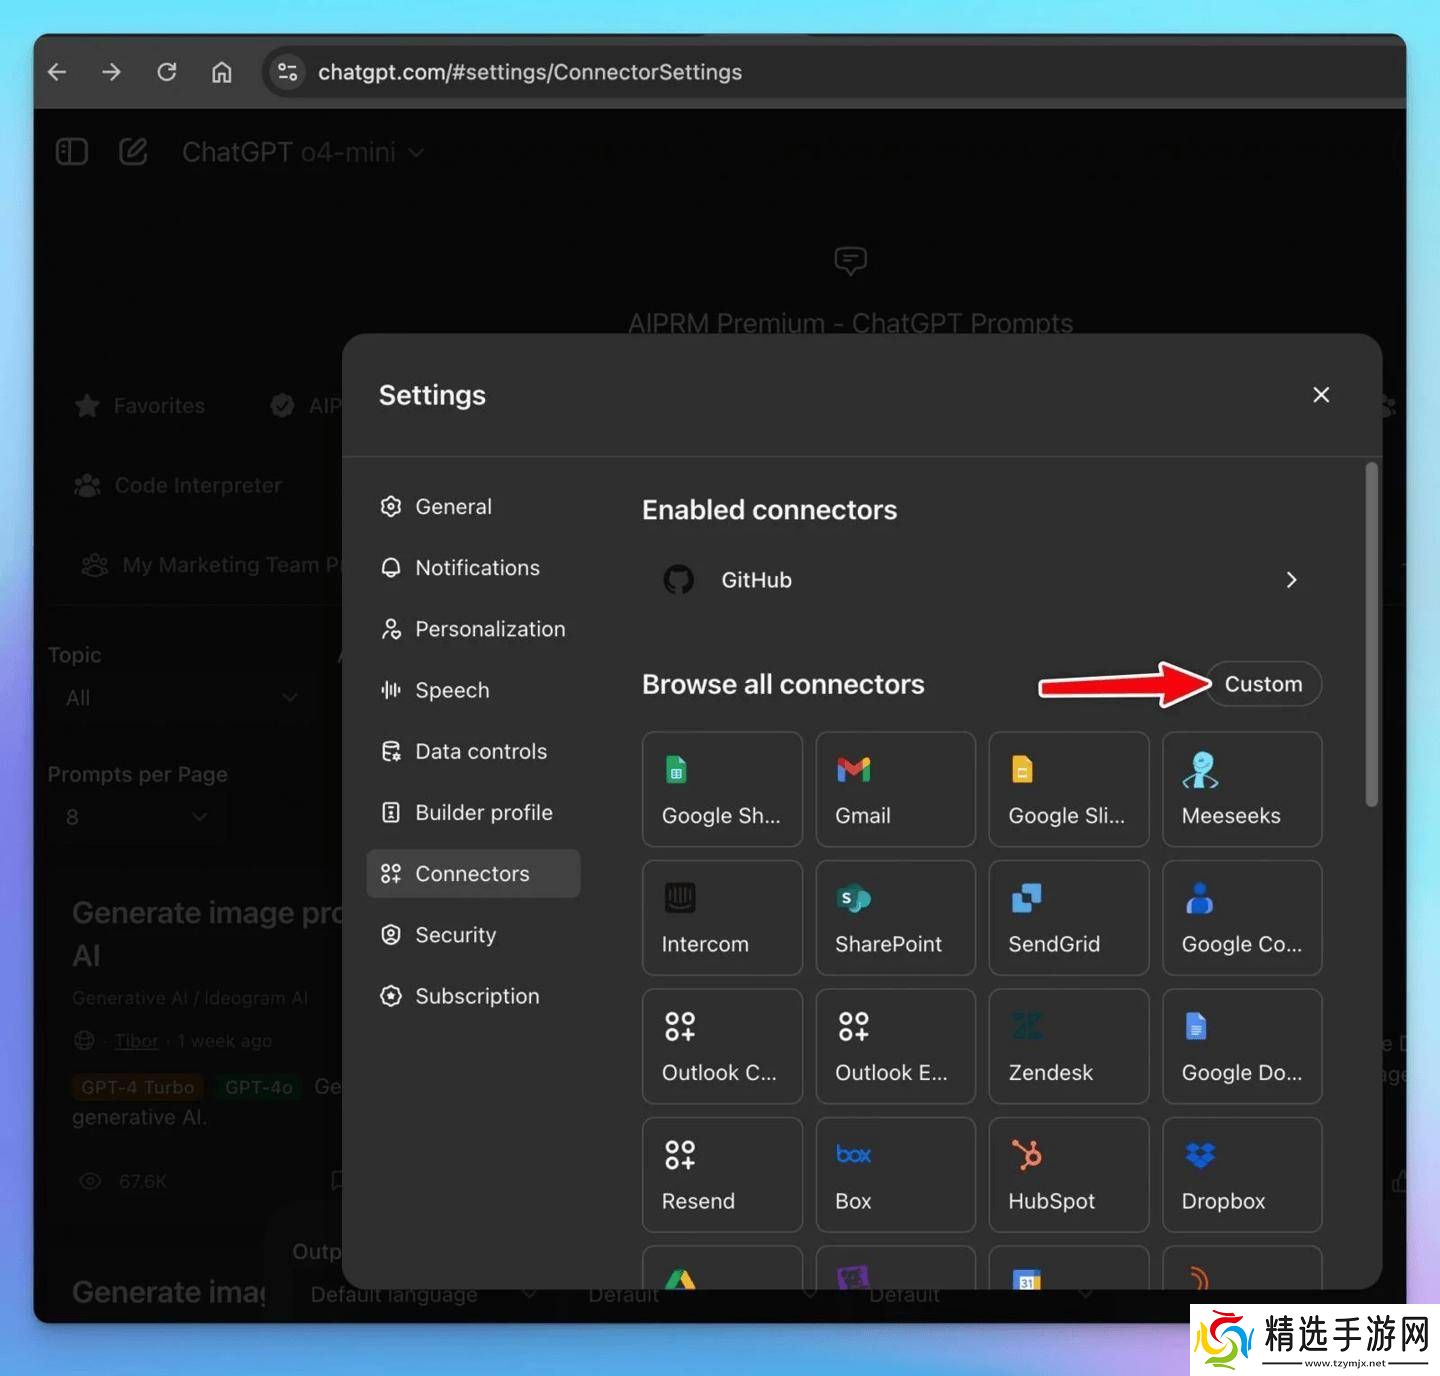The image size is (1440, 1376).
Task: Select the HubSpot connector
Action: pyautogui.click(x=1068, y=1174)
